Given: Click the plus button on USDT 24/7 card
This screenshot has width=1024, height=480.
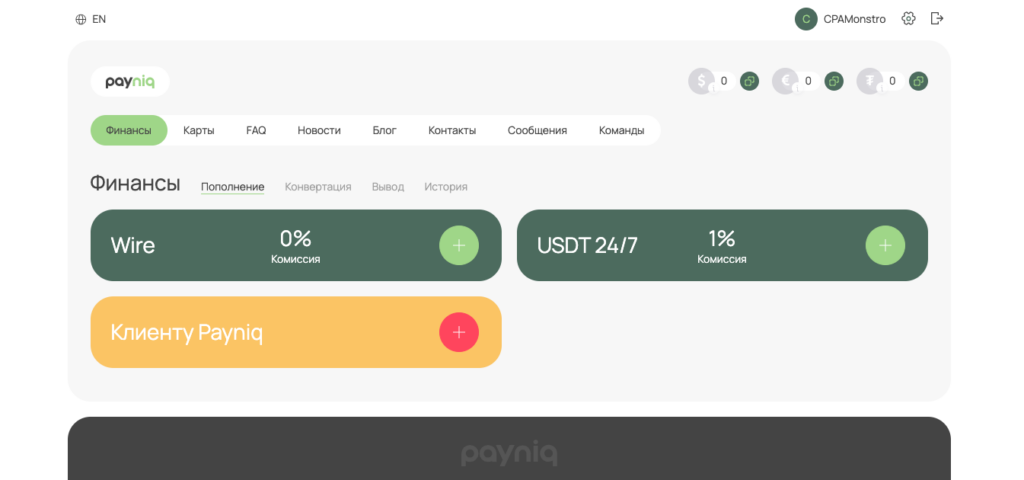Looking at the screenshot, I should (x=886, y=246).
